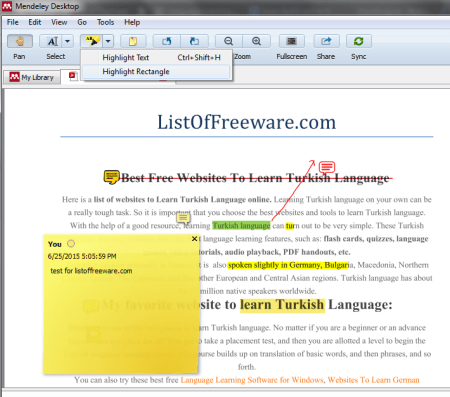Click the Add Note toolbar icon
Screen dimensions: 450x397
tap(133, 41)
